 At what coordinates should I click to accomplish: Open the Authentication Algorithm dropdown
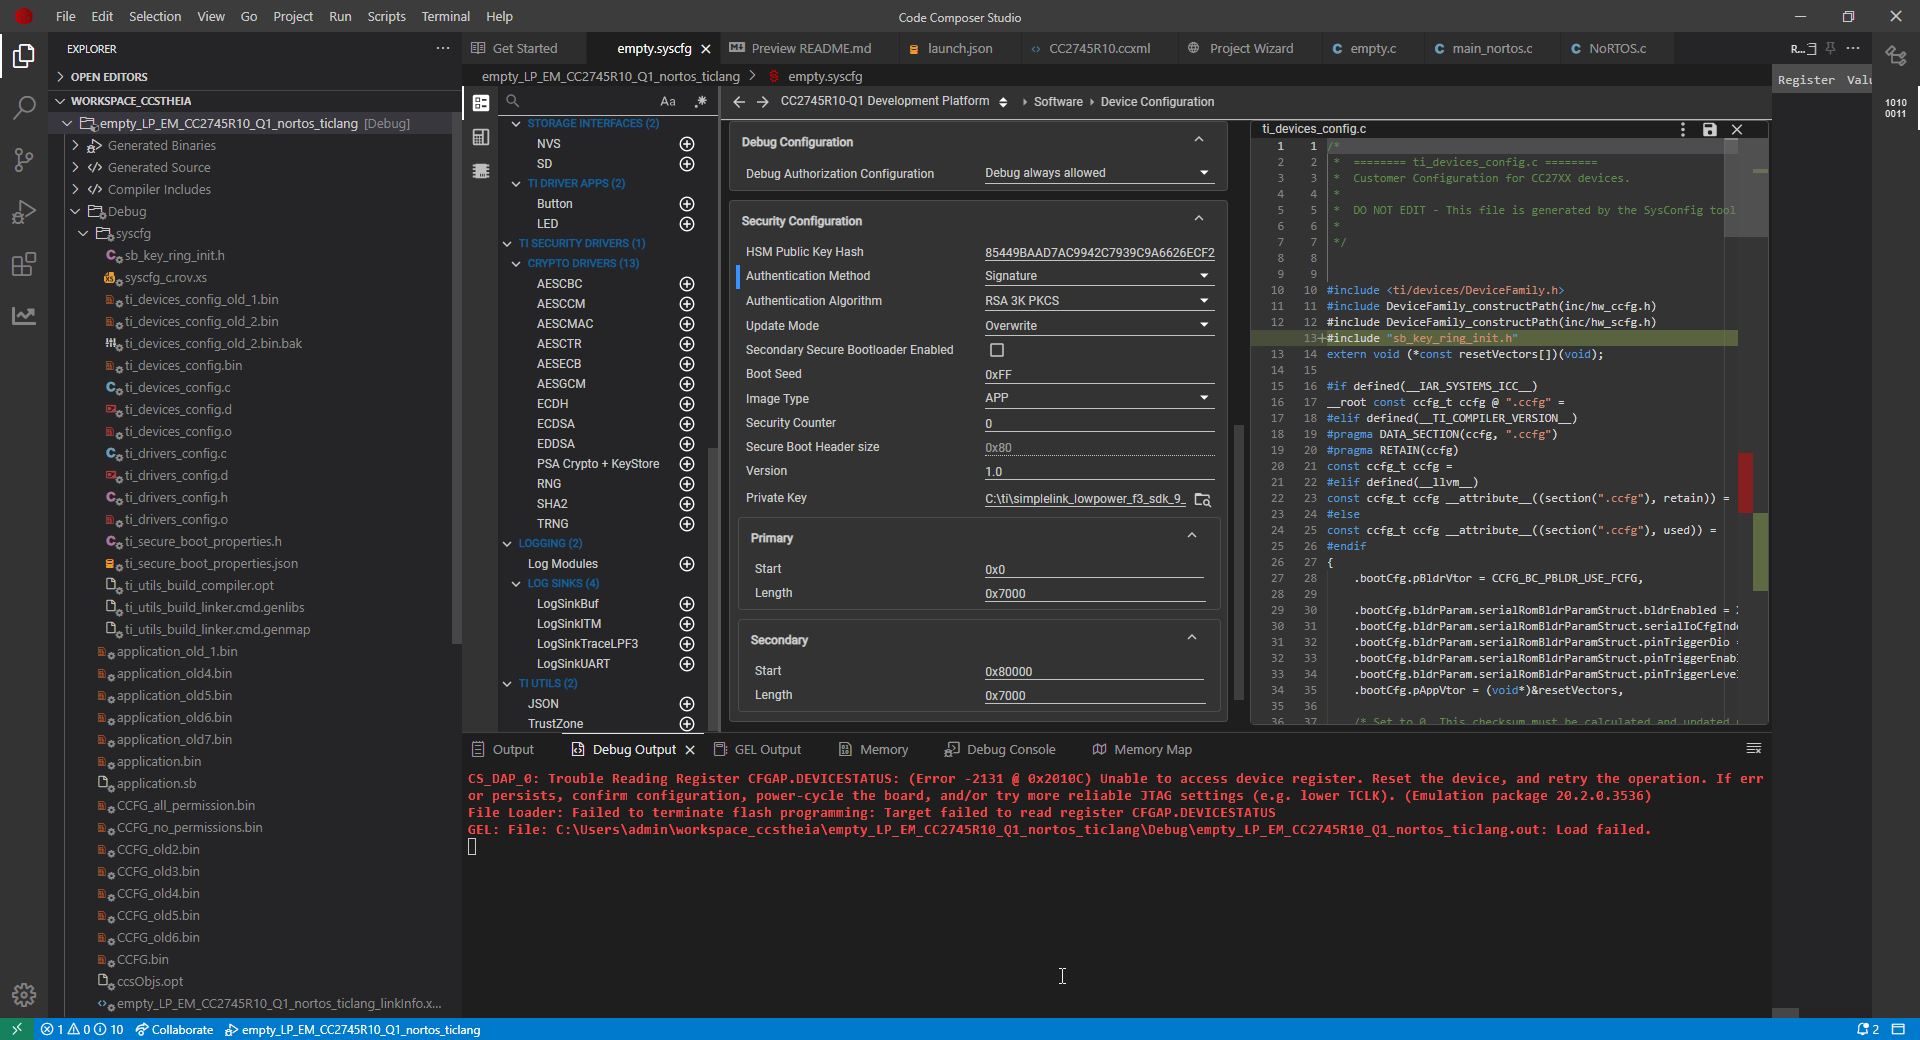coord(1097,301)
